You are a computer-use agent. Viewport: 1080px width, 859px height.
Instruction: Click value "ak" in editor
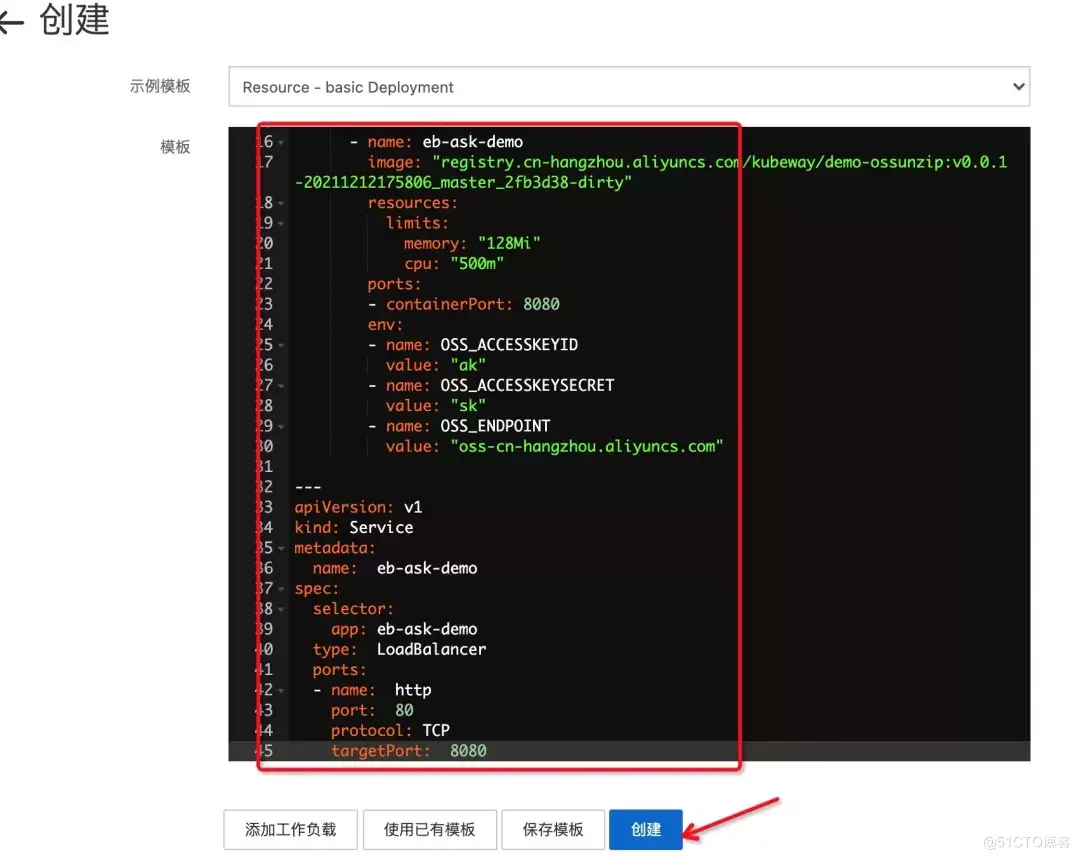[x=468, y=364]
